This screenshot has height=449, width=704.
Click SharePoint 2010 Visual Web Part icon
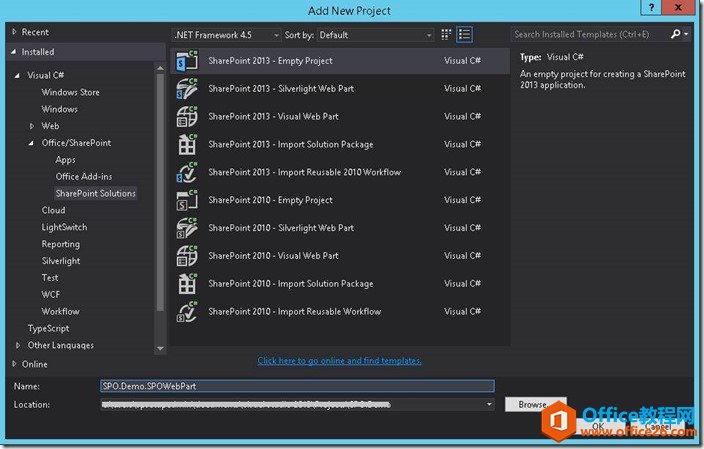(x=187, y=255)
